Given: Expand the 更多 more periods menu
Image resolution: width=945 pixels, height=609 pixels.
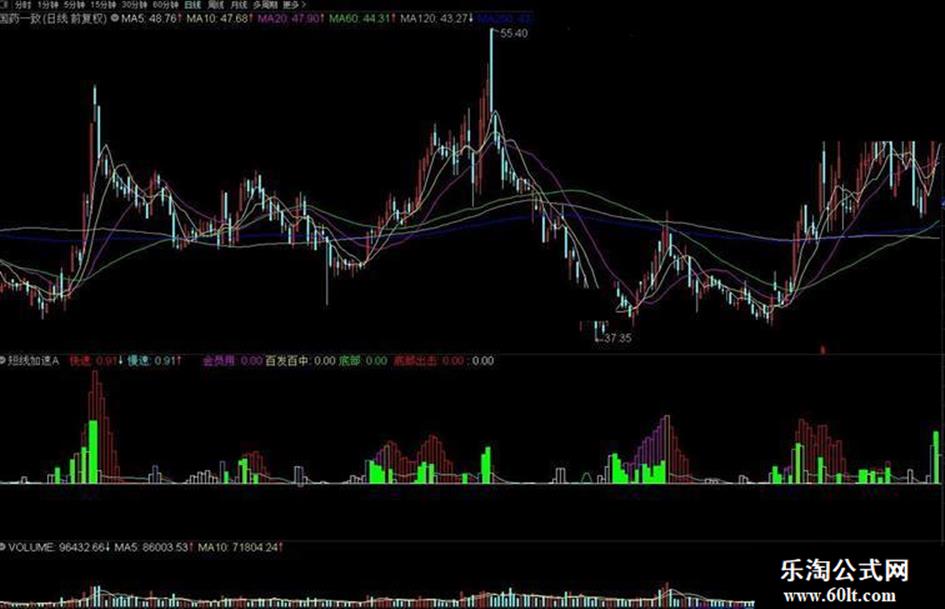Looking at the screenshot, I should (294, 5).
